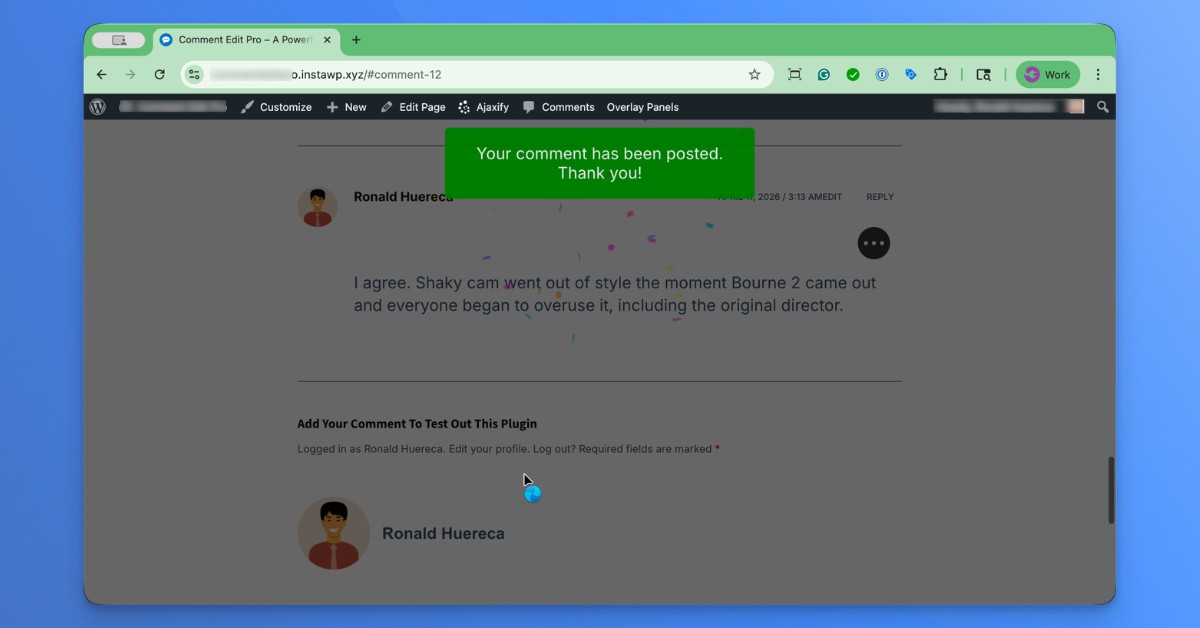This screenshot has width=1200, height=628.
Task: Click the WordPress logo in admin bar
Action: pyautogui.click(x=97, y=107)
